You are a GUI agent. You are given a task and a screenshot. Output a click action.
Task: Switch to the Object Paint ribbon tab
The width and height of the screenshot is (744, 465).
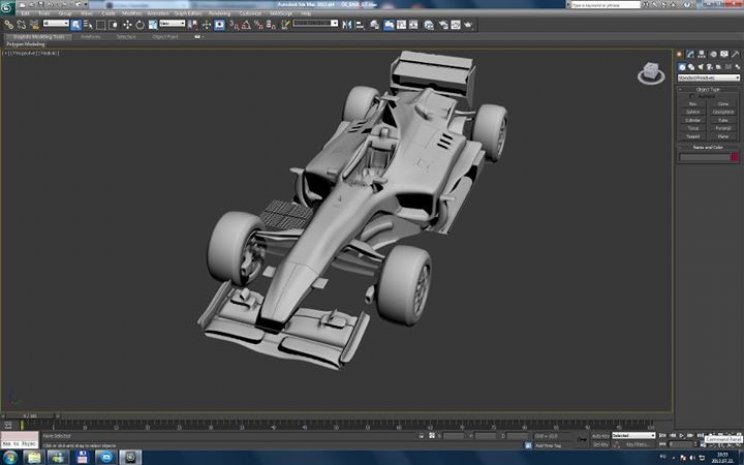pos(165,37)
